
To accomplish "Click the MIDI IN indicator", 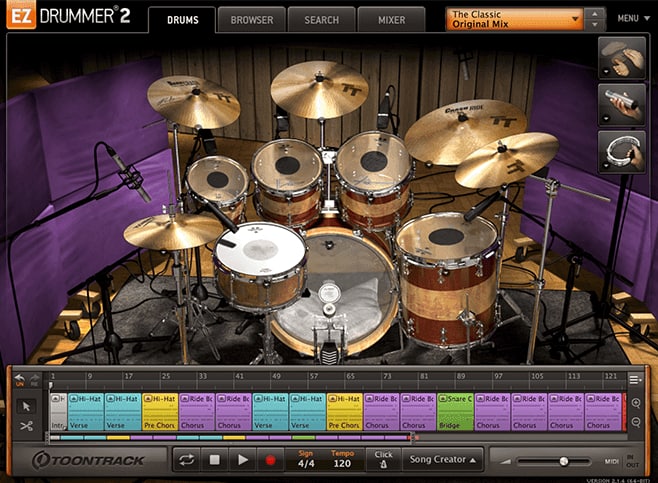I will pos(630,457).
